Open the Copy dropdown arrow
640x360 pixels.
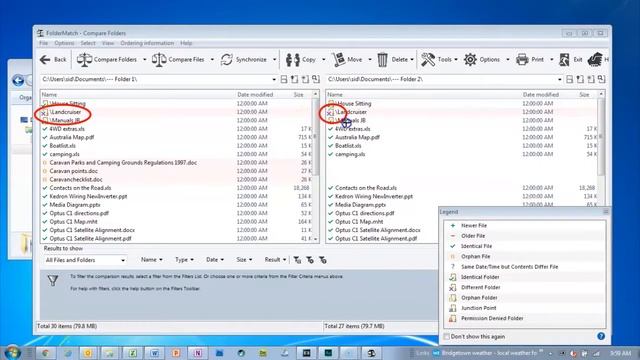click(x=324, y=60)
